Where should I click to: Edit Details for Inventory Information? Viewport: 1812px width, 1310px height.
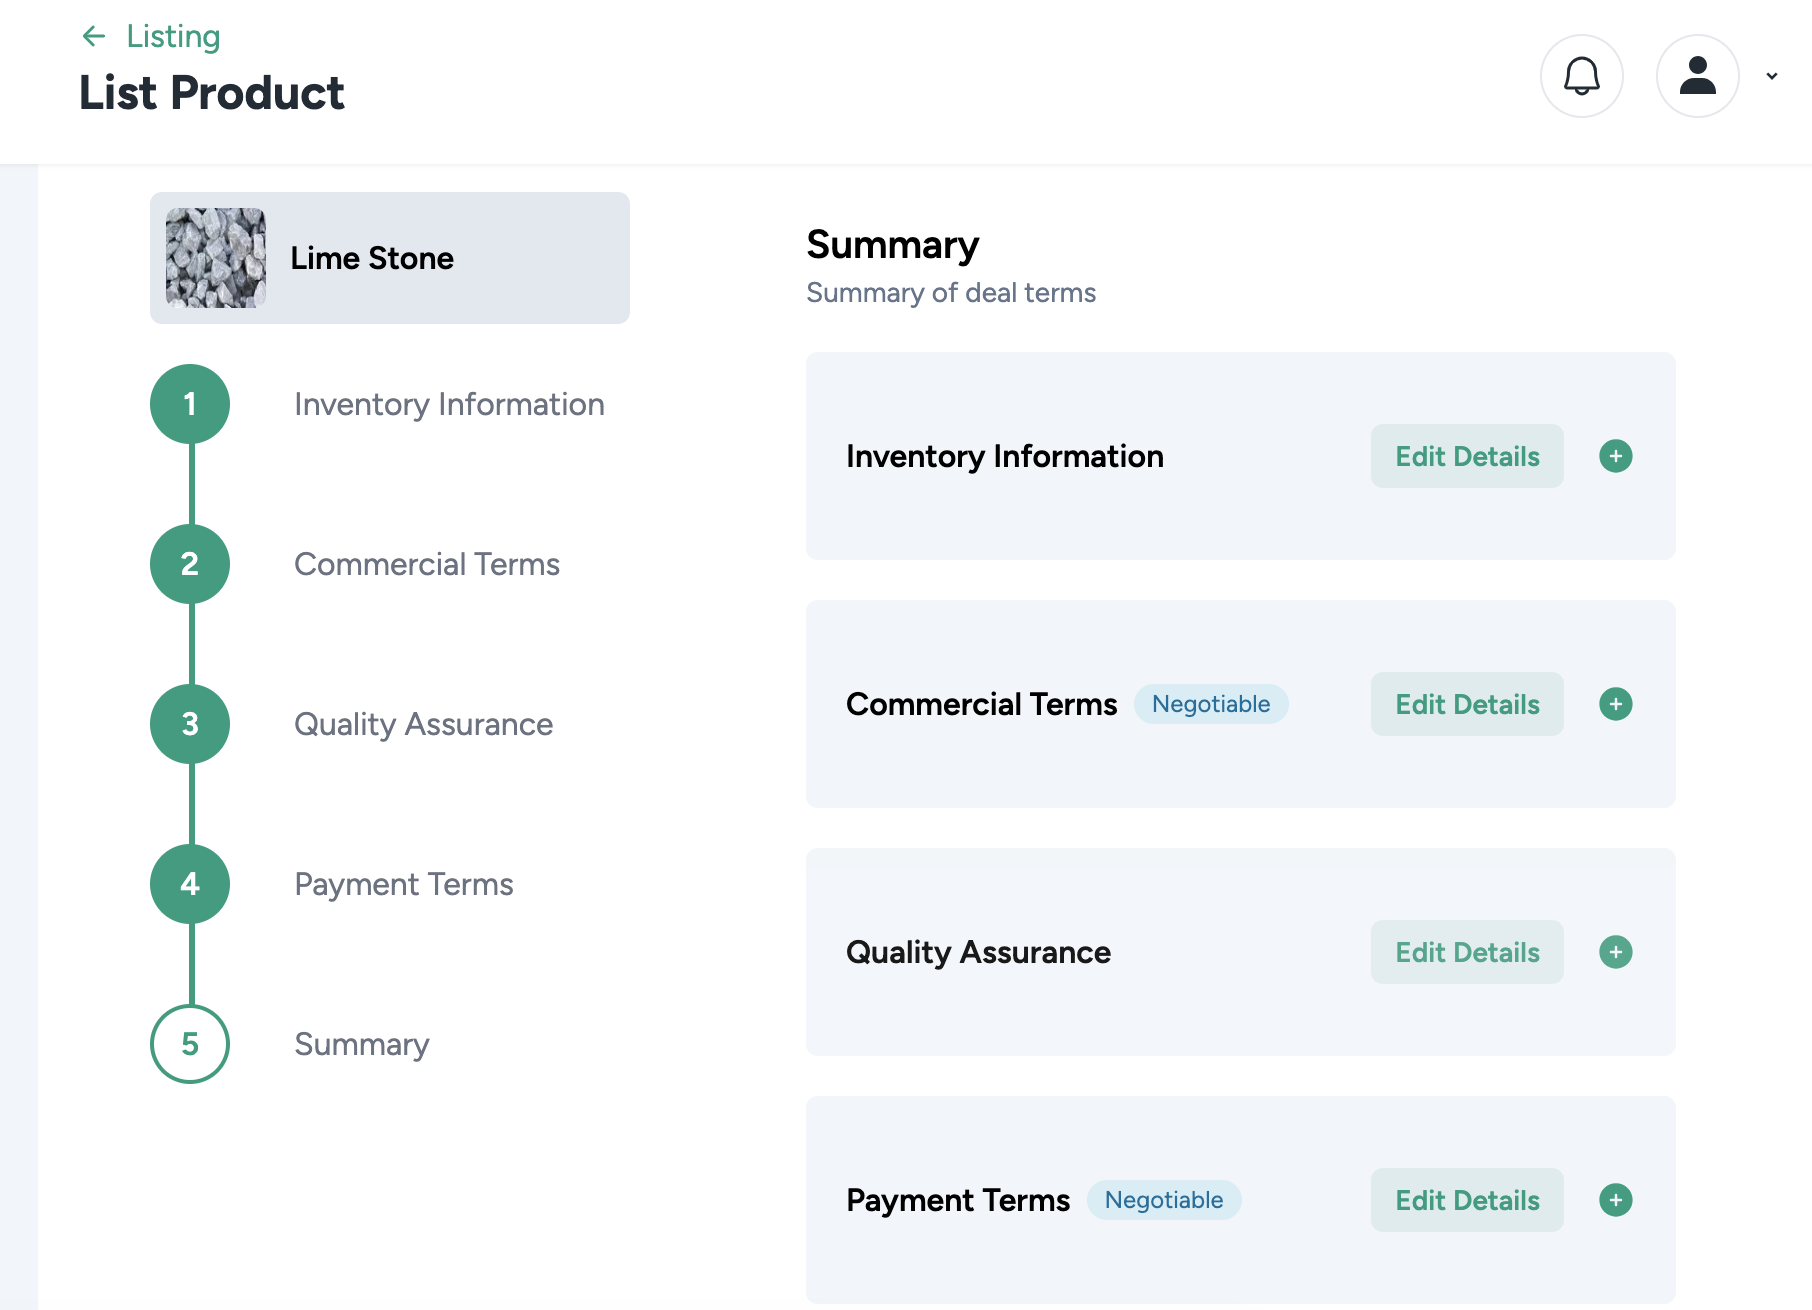click(x=1466, y=456)
